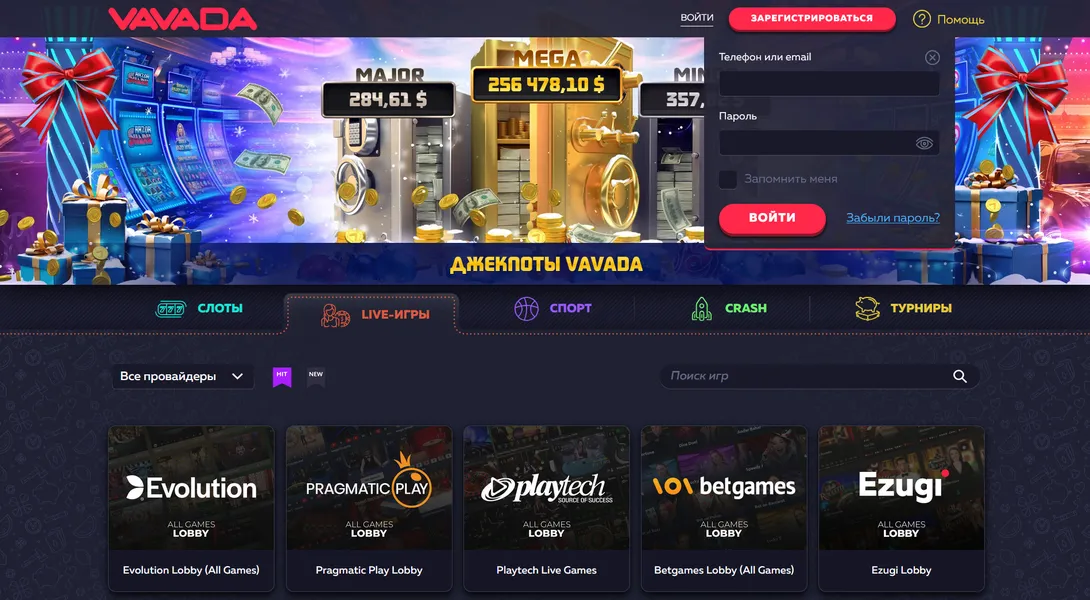The width and height of the screenshot is (1090, 600).
Task: Switch to the СЛОТЫ tab
Action: click(199, 308)
